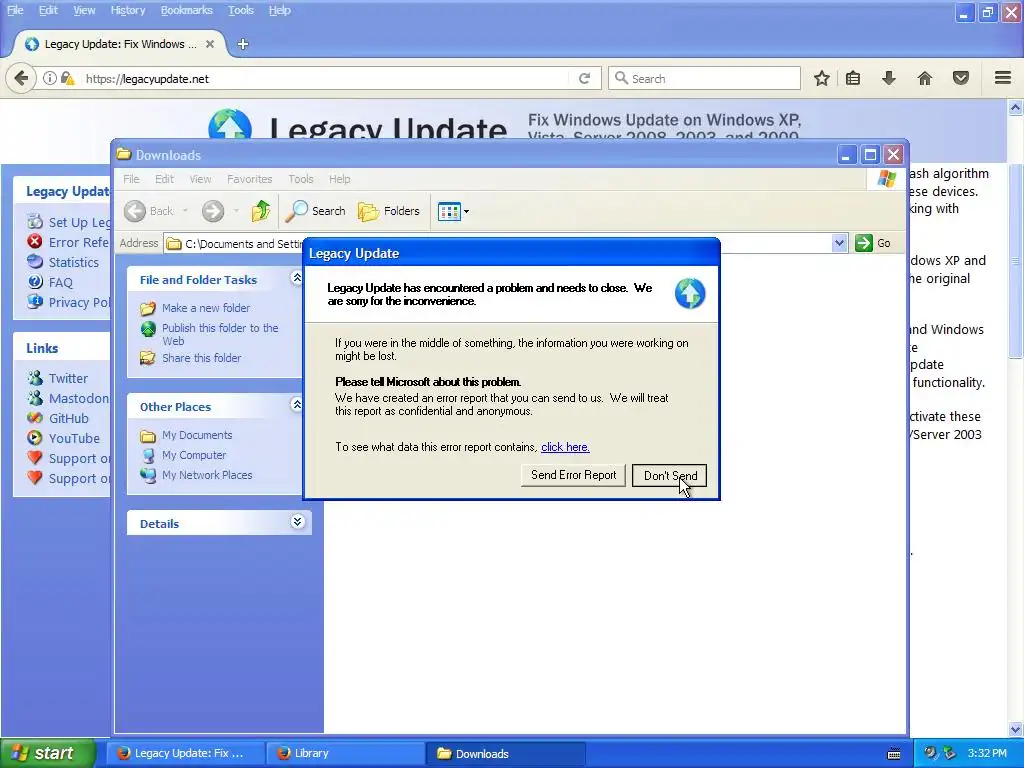The image size is (1024, 768).
Task: Focus the Firefox Search box
Action: point(705,78)
